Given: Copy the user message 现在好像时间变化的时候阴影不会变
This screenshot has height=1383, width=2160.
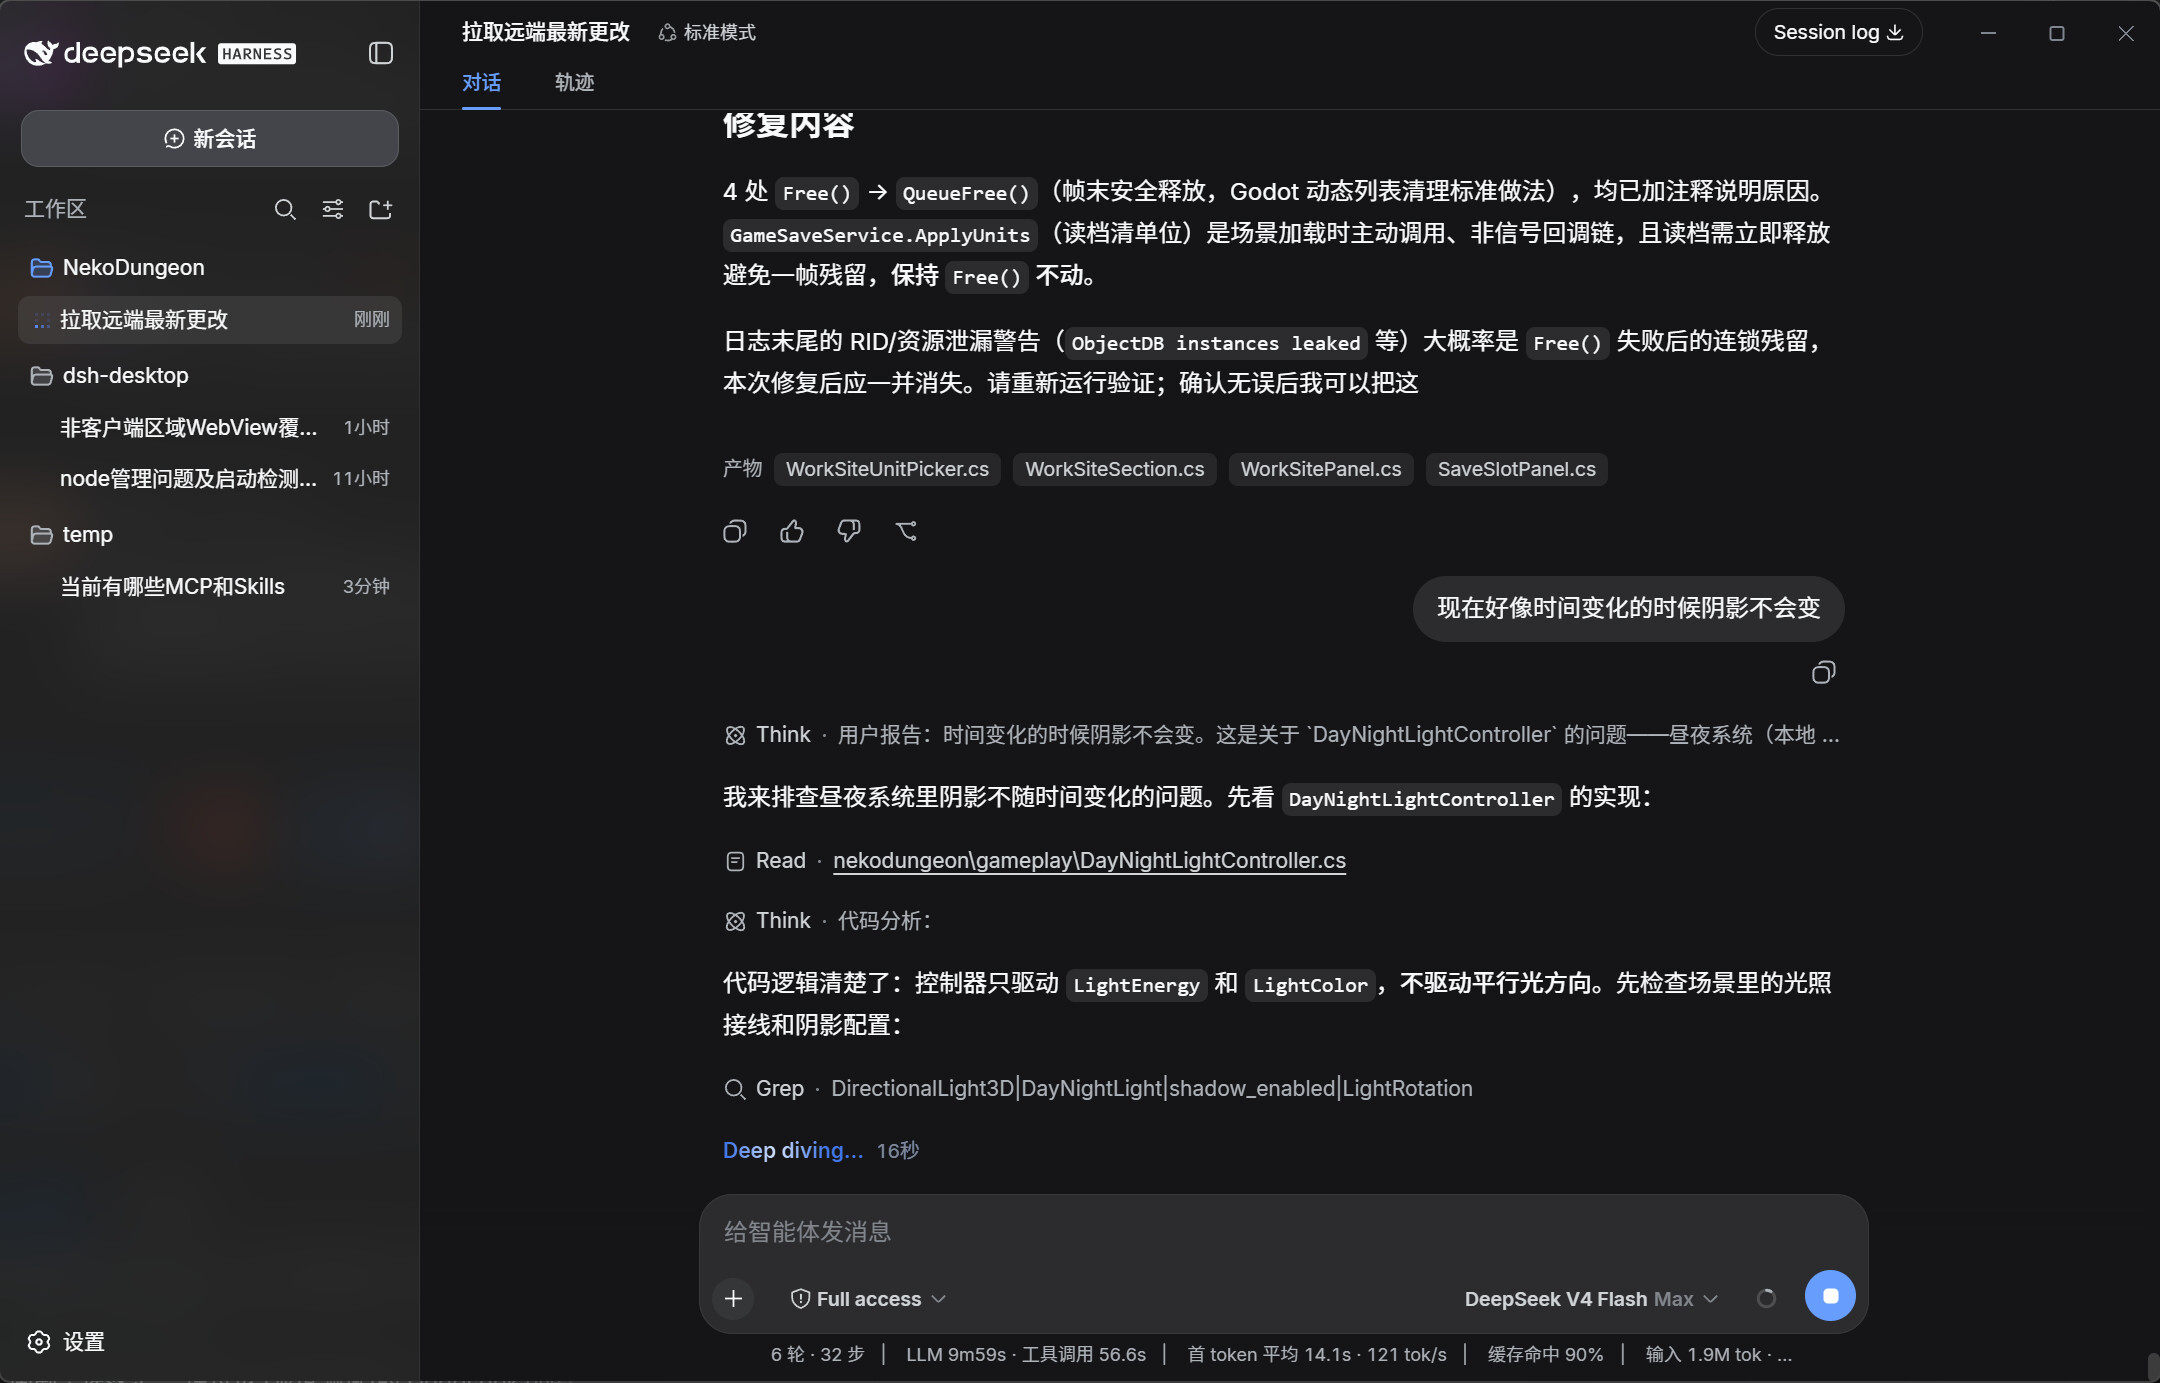Looking at the screenshot, I should pos(1823,673).
